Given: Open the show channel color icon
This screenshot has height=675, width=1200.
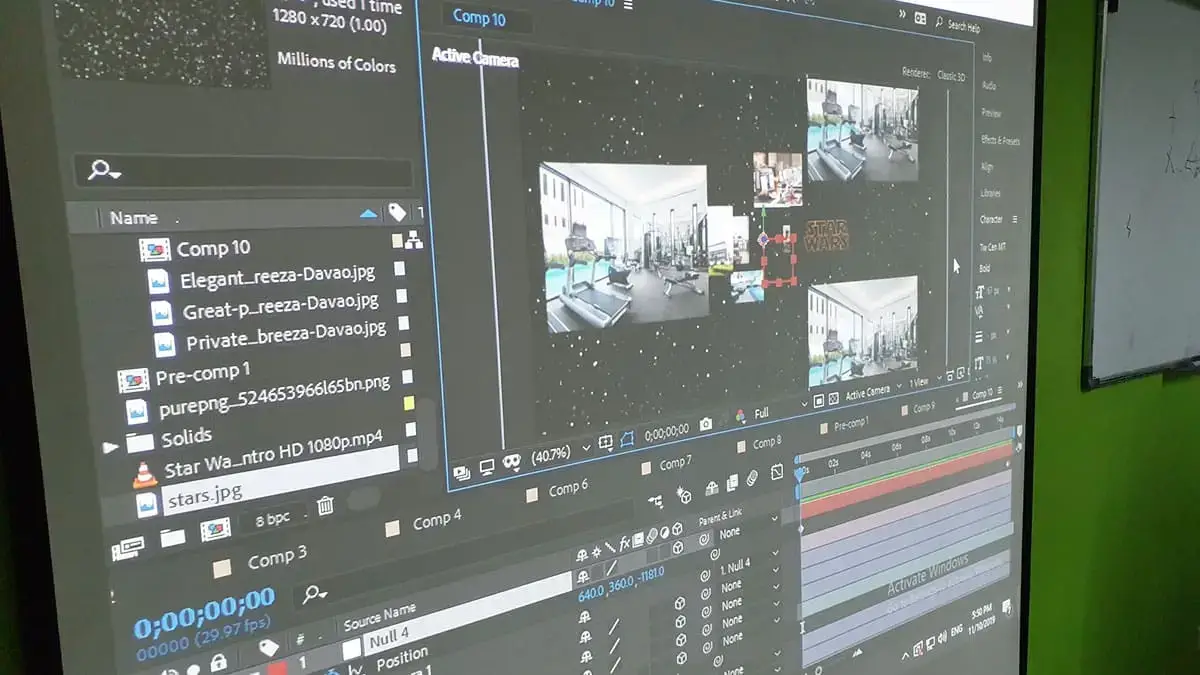Looking at the screenshot, I should (x=740, y=417).
